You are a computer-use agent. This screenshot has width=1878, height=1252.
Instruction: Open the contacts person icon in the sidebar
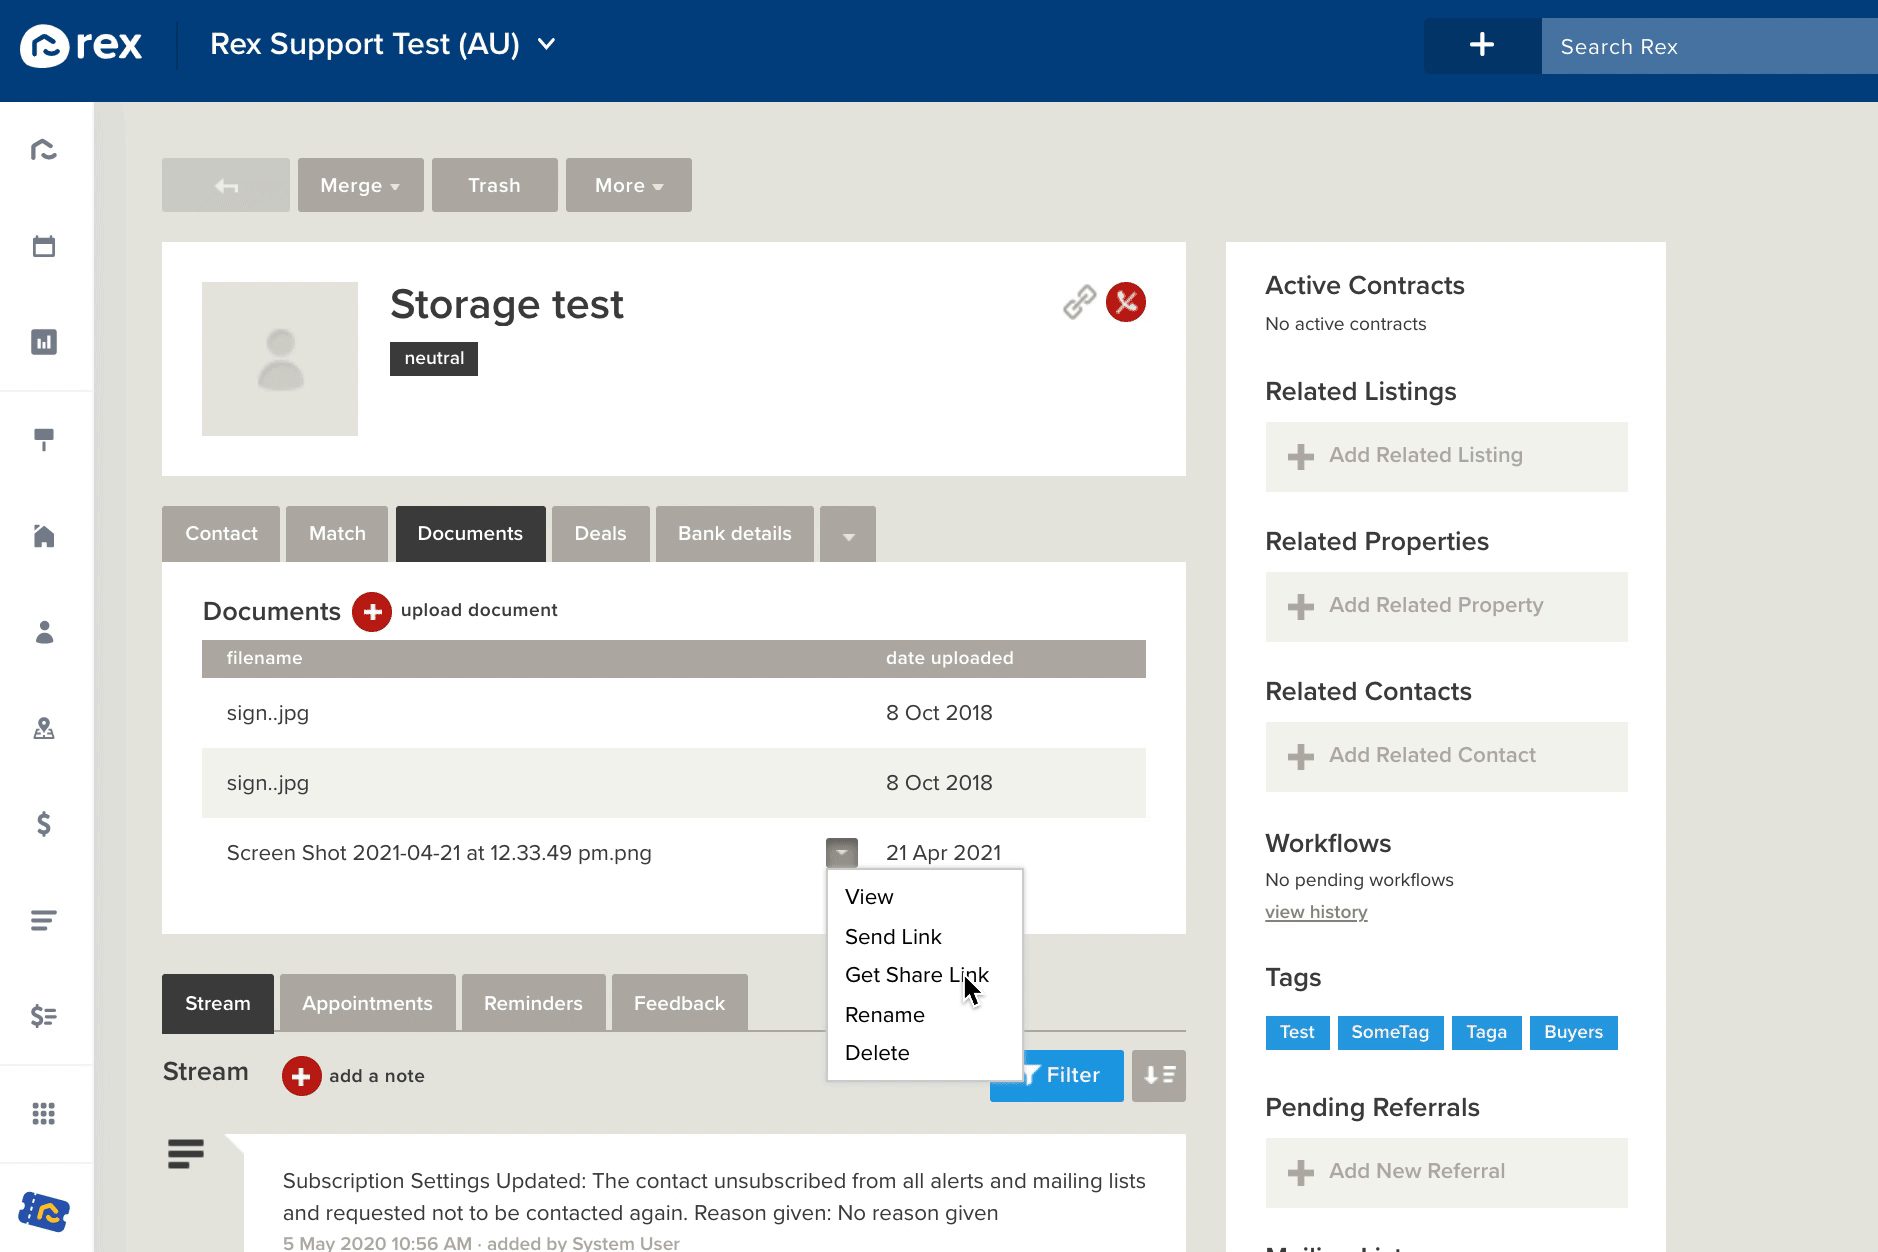pyautogui.click(x=44, y=632)
